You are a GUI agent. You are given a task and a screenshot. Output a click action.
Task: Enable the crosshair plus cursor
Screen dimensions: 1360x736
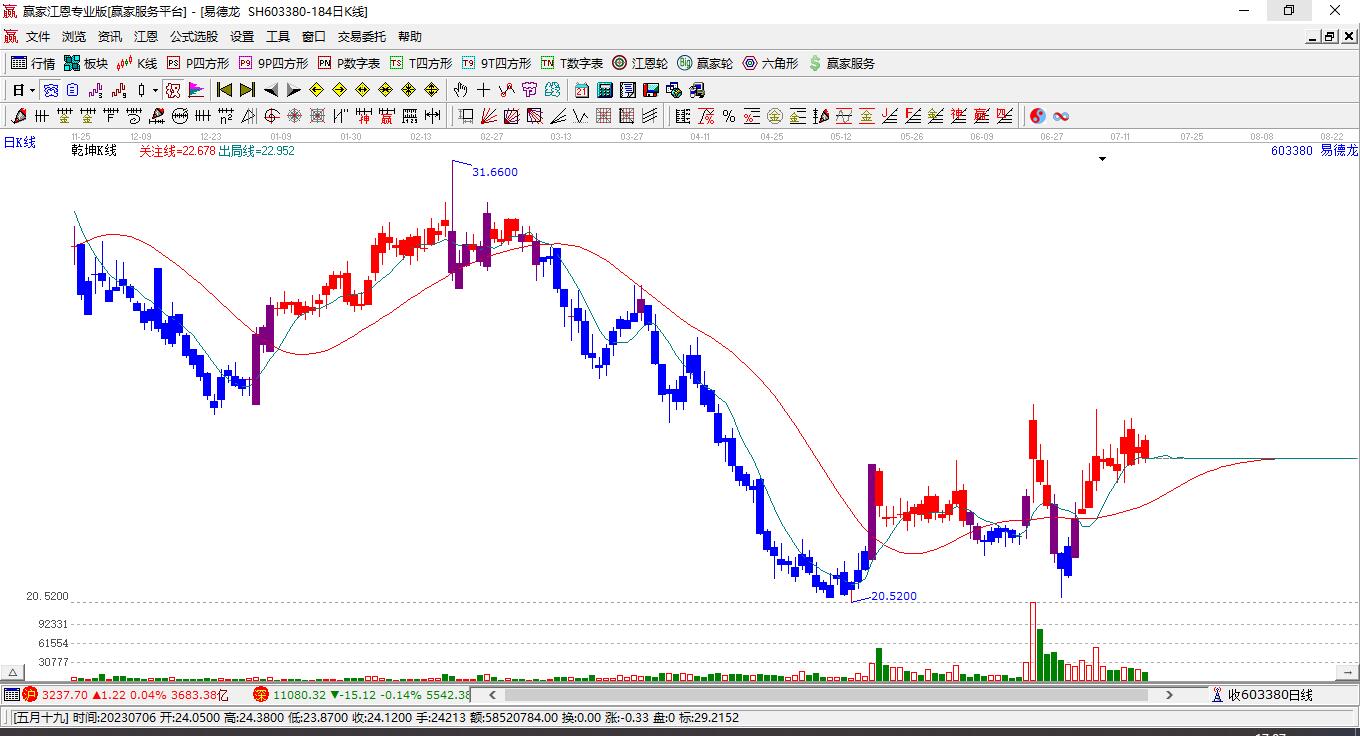(484, 90)
